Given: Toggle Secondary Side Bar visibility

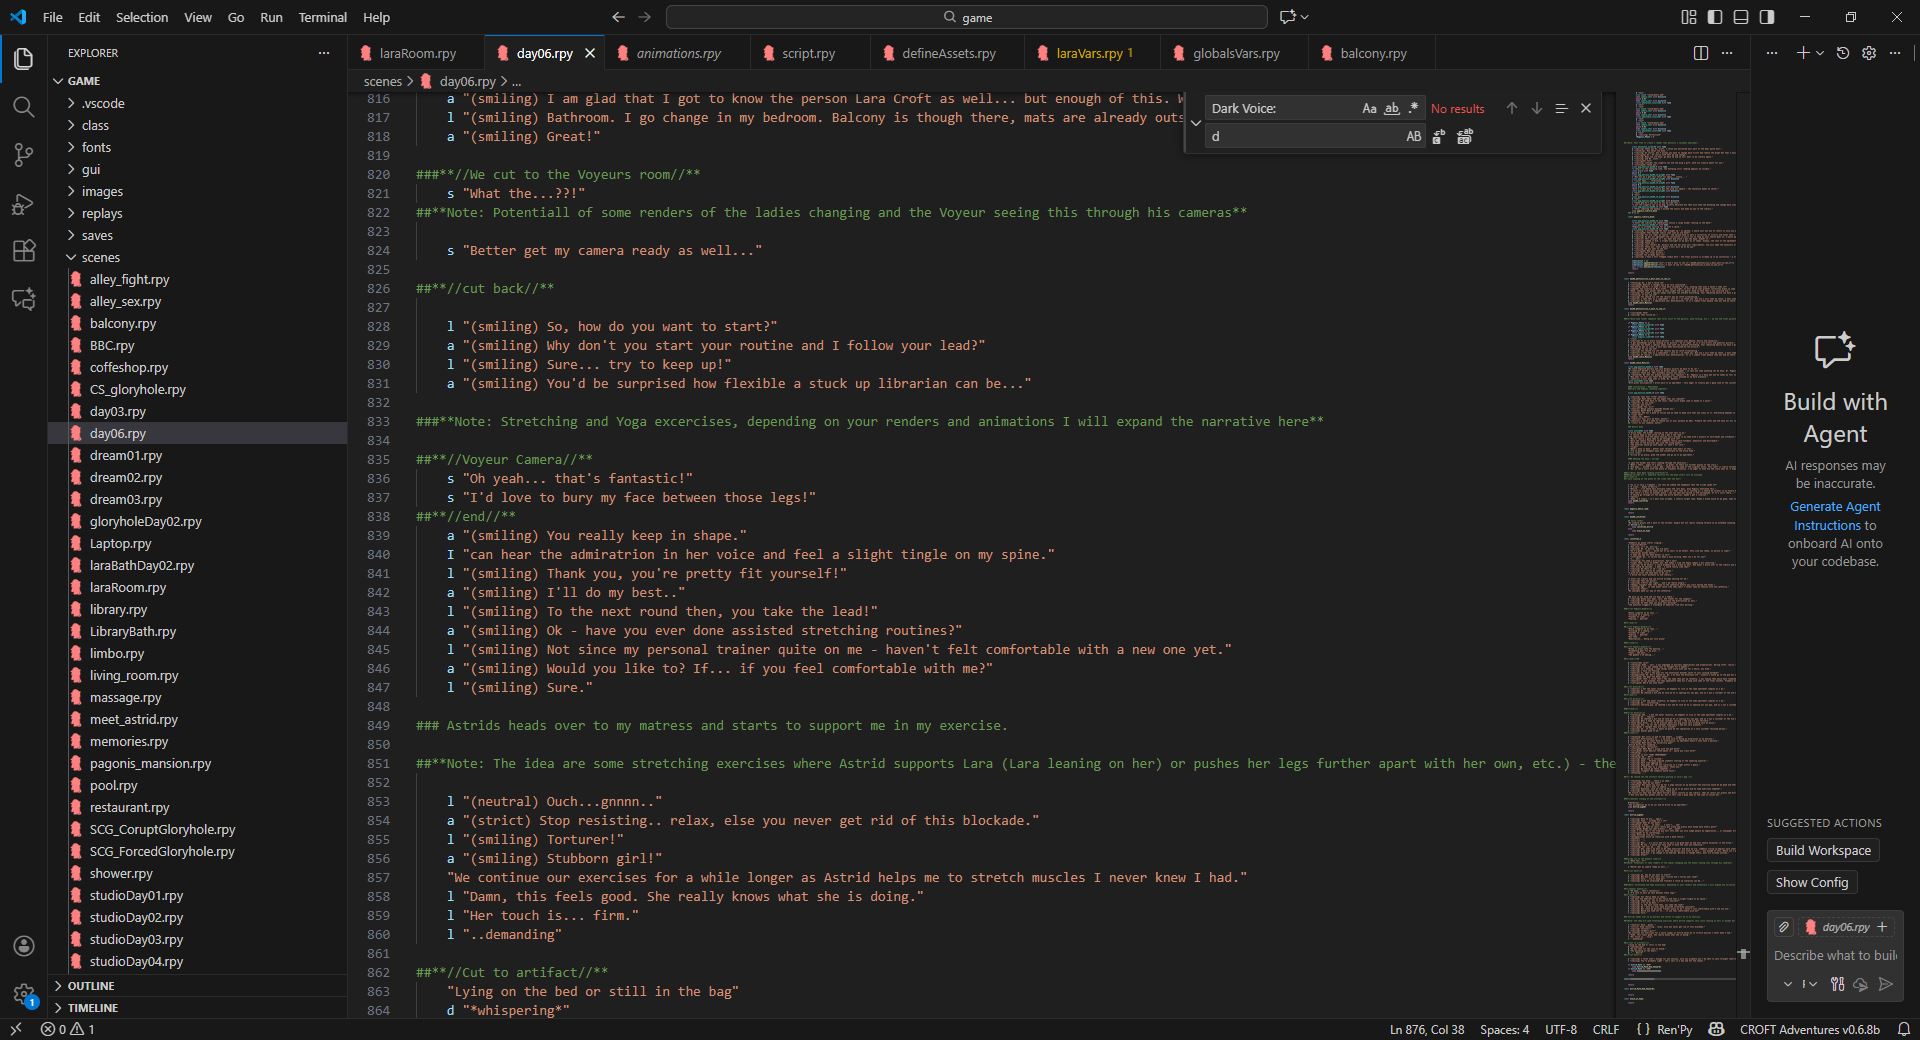Looking at the screenshot, I should [x=1767, y=17].
